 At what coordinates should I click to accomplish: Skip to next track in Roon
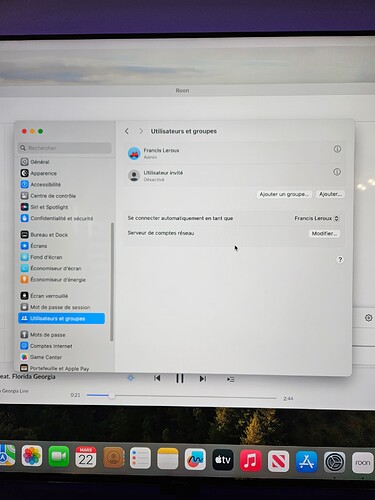click(203, 379)
